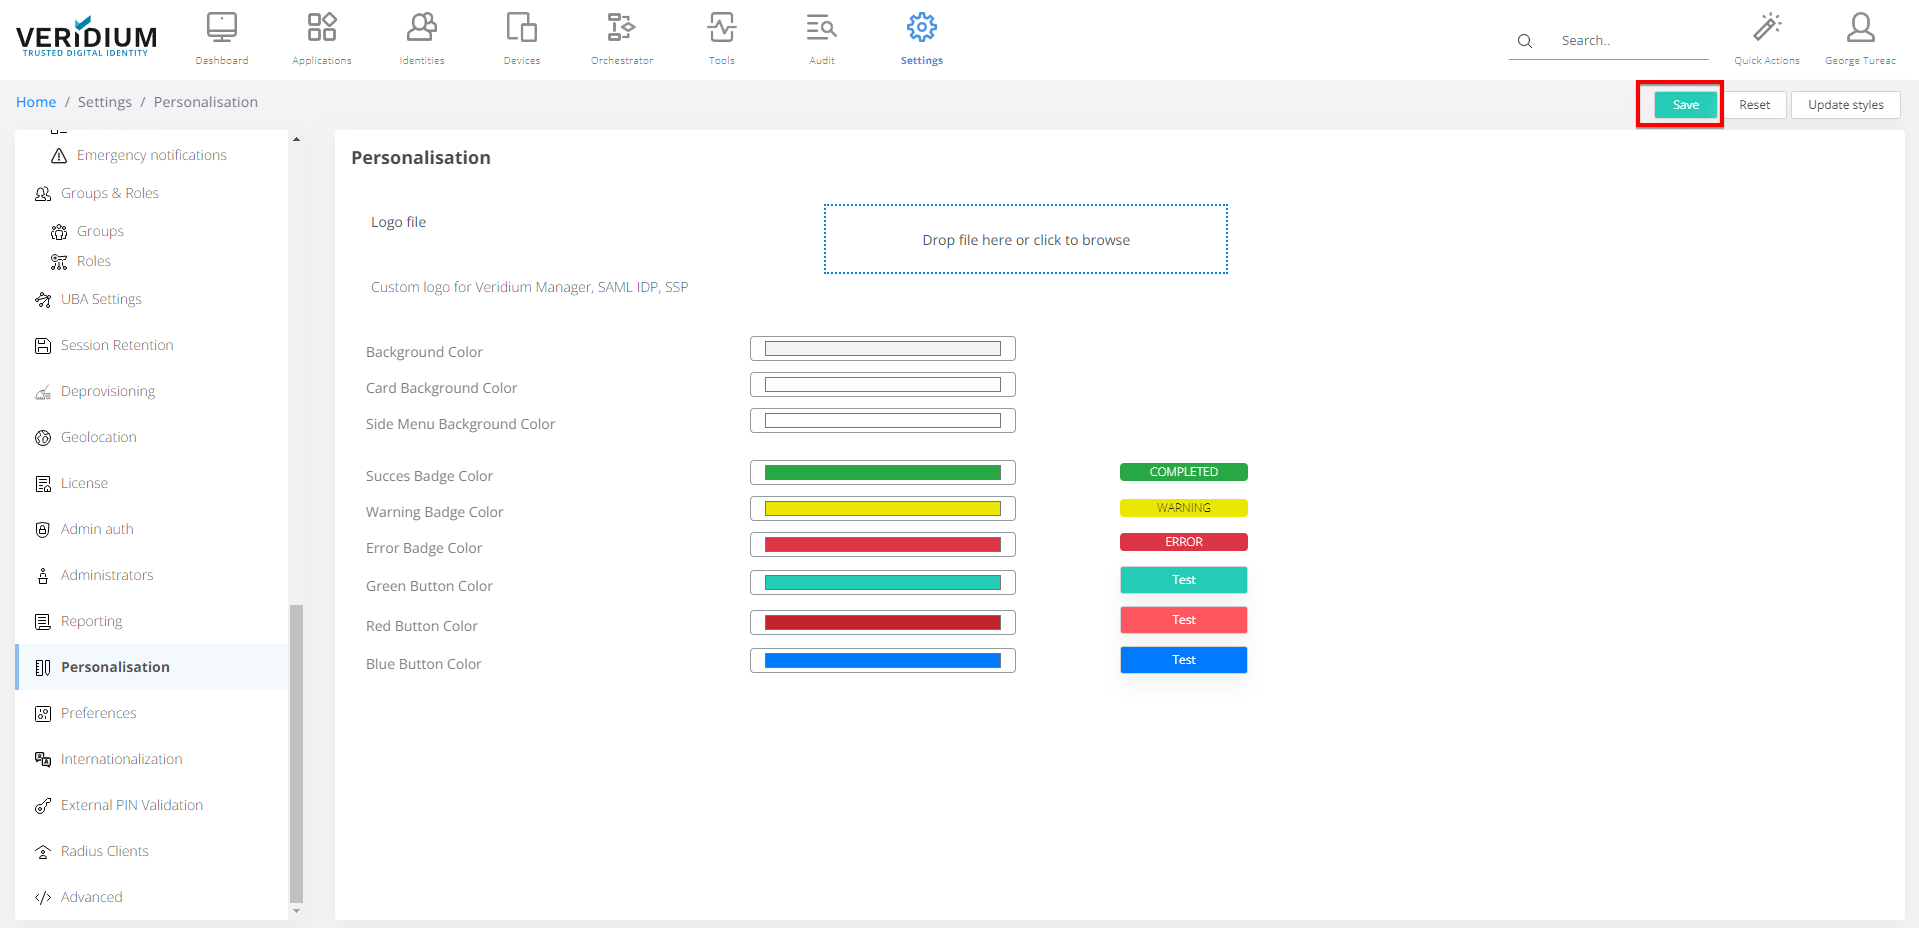Click into the Search input field
The image size is (1919, 928).
tap(1630, 41)
